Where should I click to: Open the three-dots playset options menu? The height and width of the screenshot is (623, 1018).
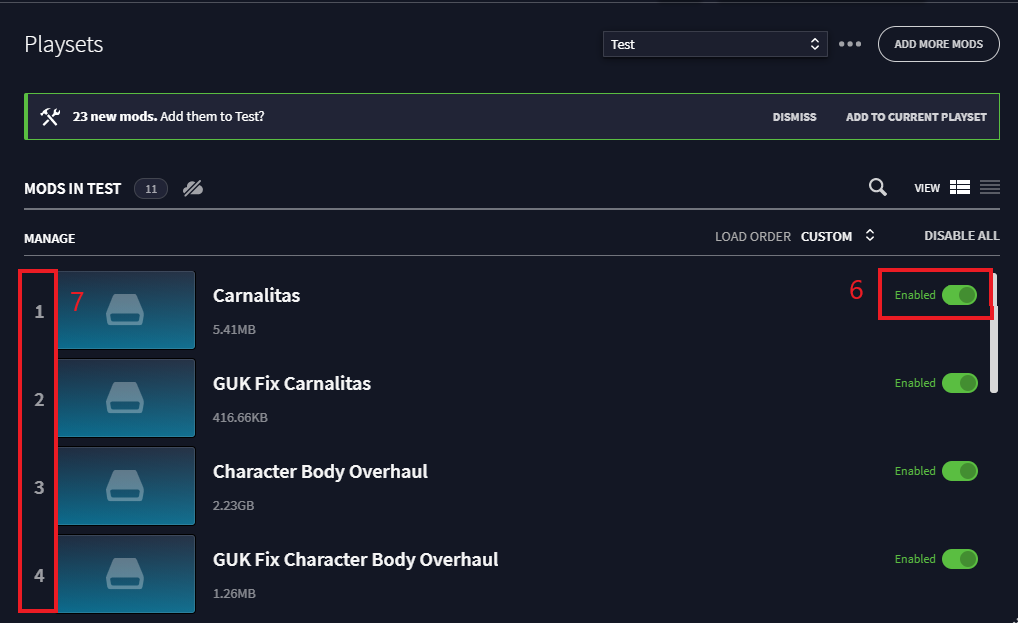[x=849, y=44]
